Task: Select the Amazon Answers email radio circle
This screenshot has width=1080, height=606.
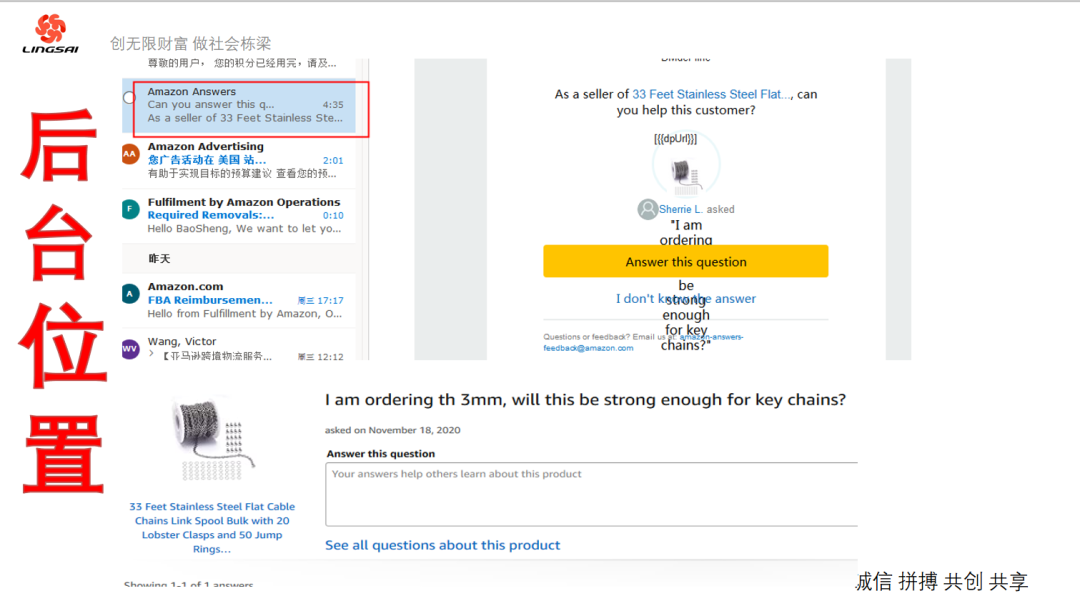Action: pyautogui.click(x=129, y=97)
